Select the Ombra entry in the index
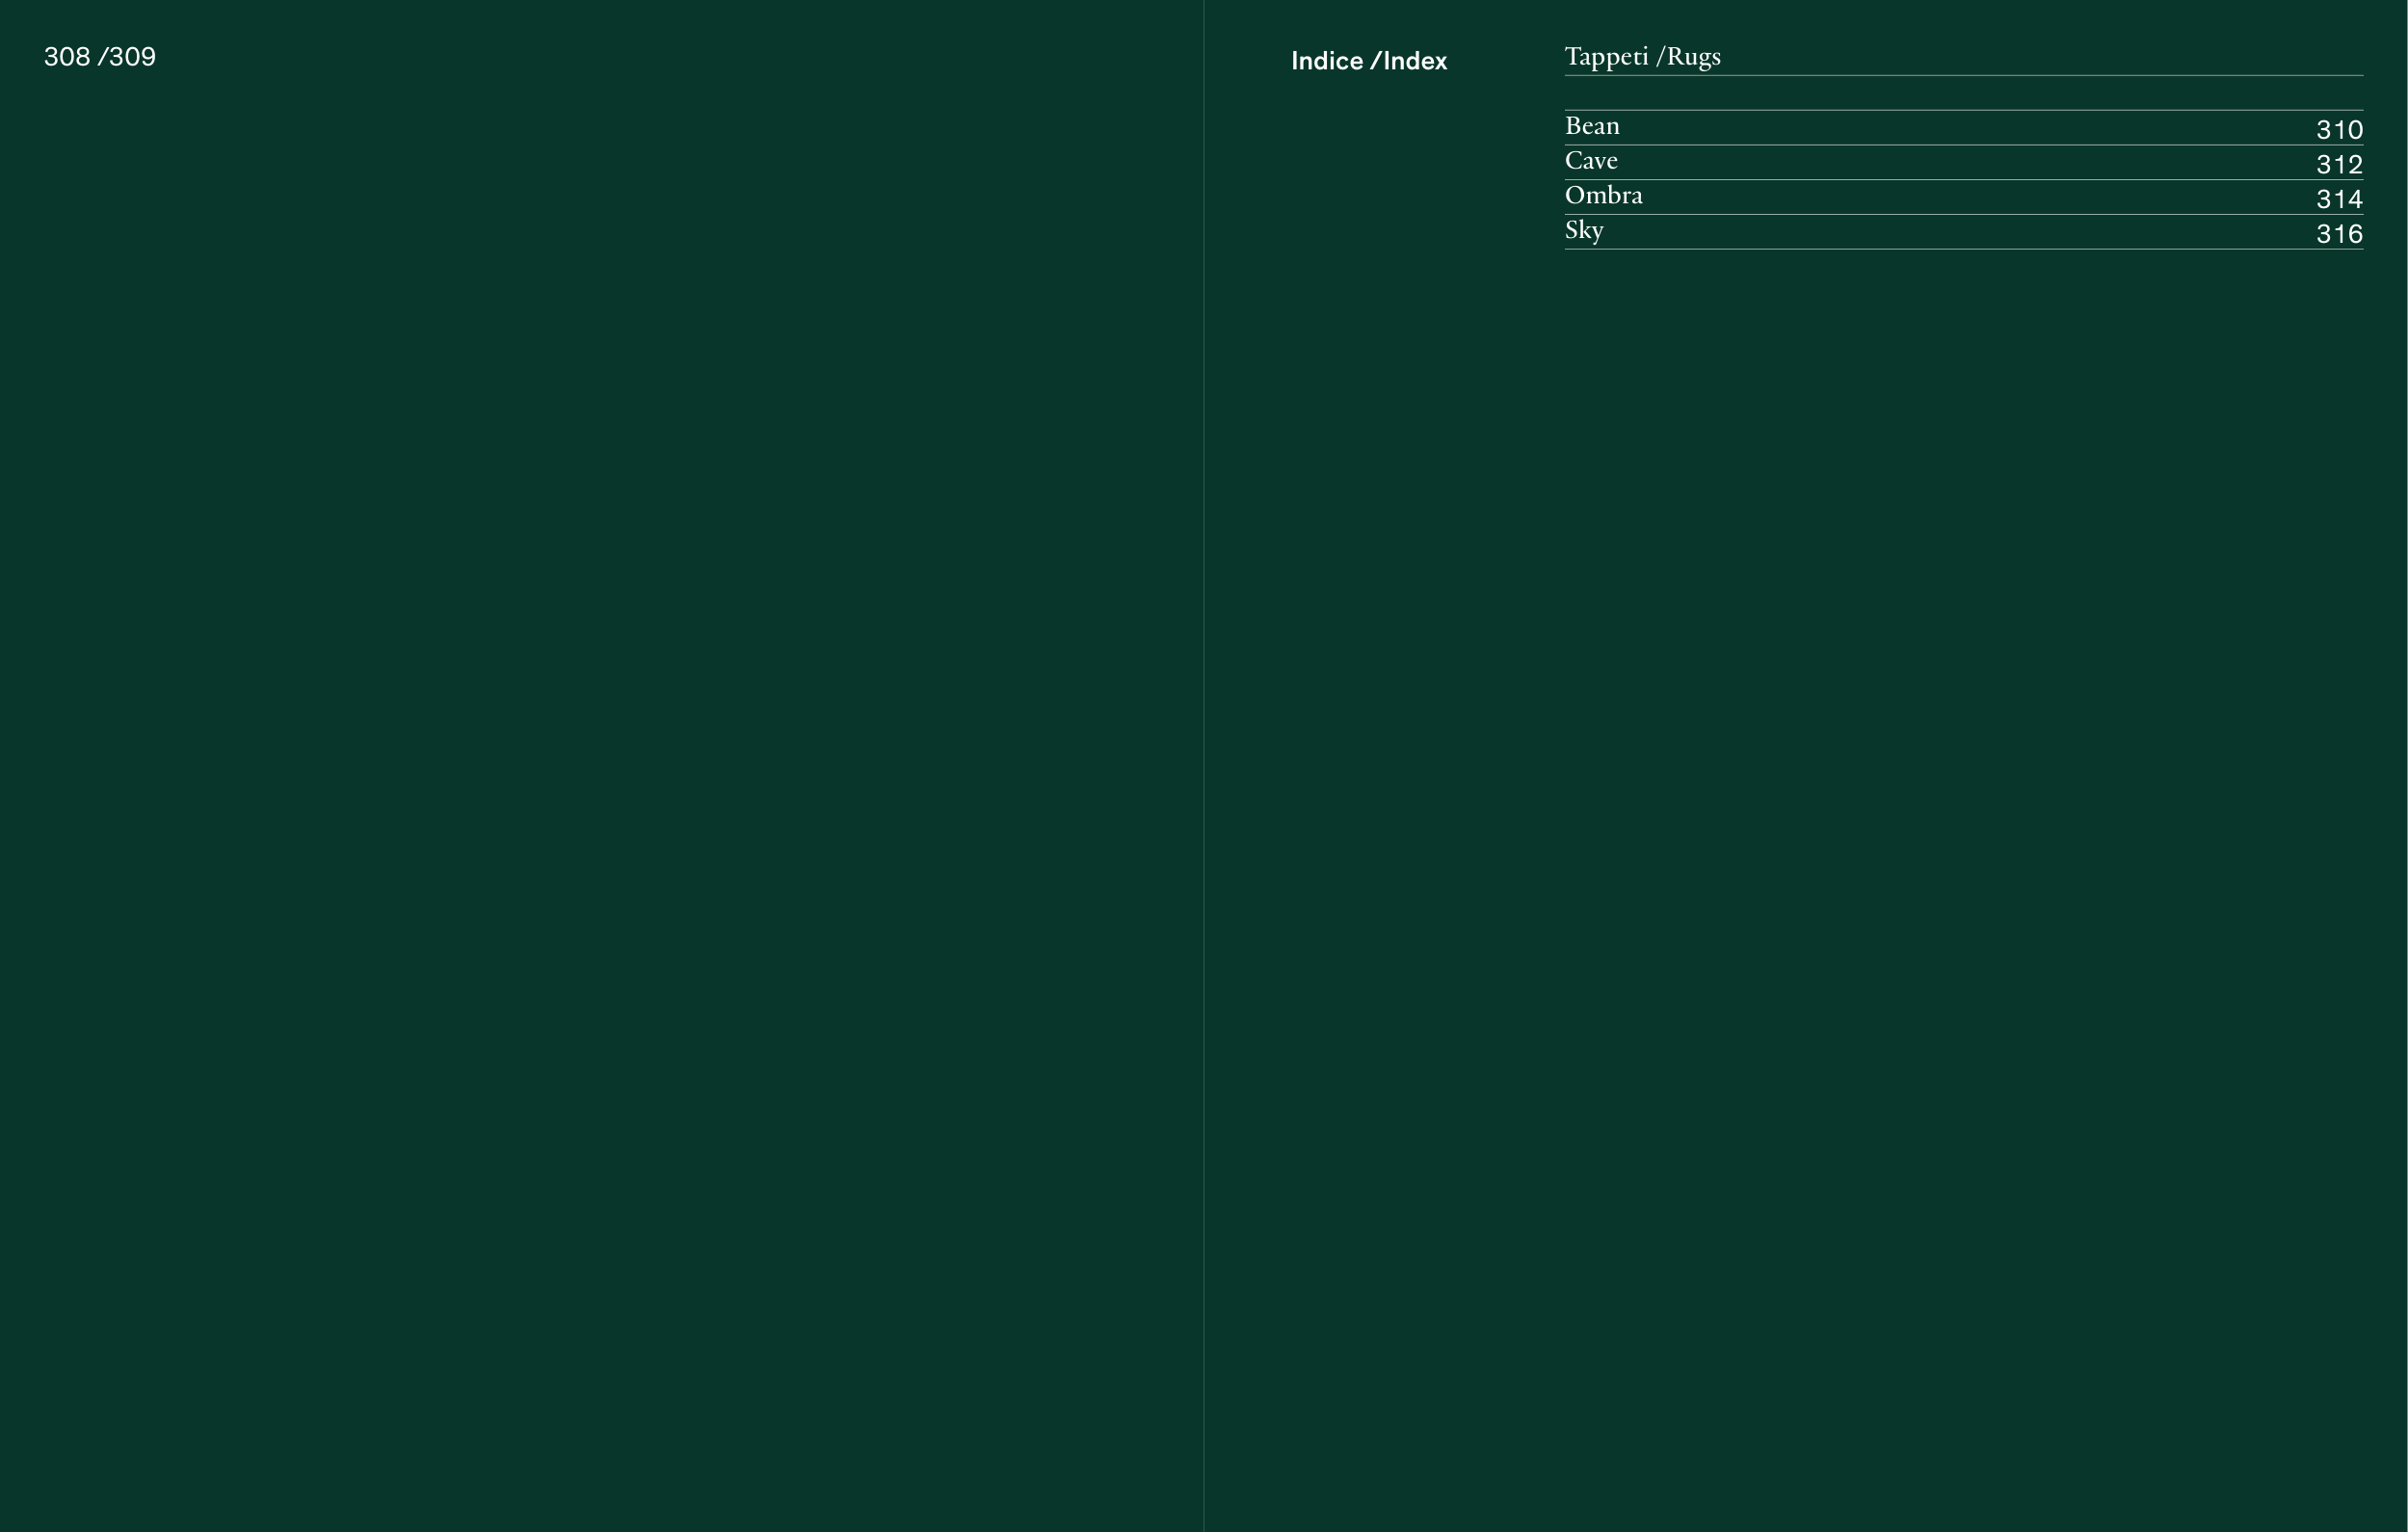 [x=1603, y=196]
